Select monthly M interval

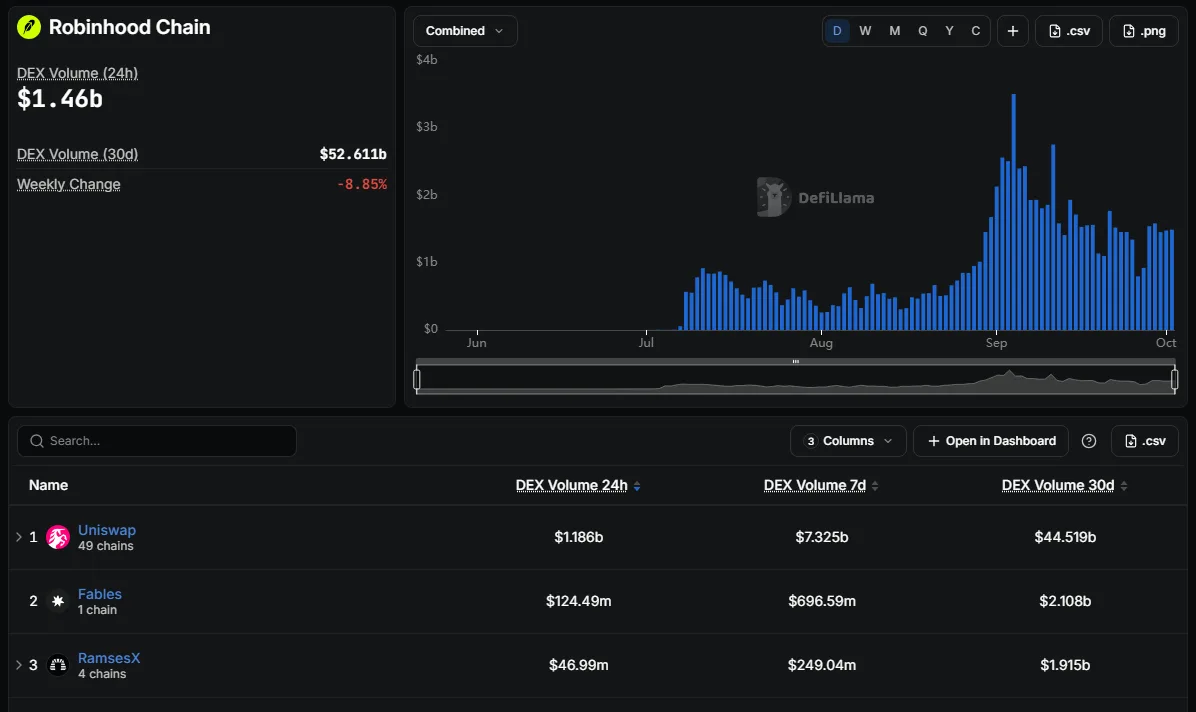[895, 31]
